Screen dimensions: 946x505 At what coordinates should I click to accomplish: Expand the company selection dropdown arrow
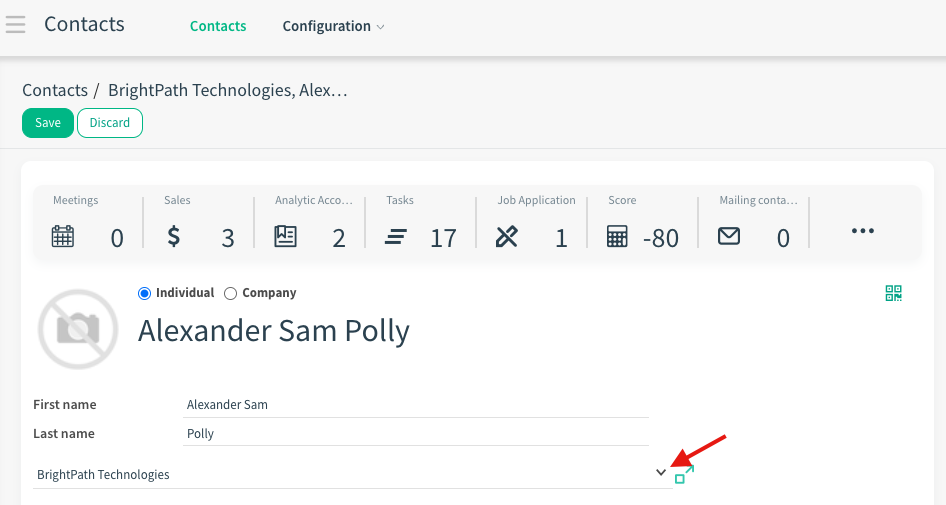[660, 473]
